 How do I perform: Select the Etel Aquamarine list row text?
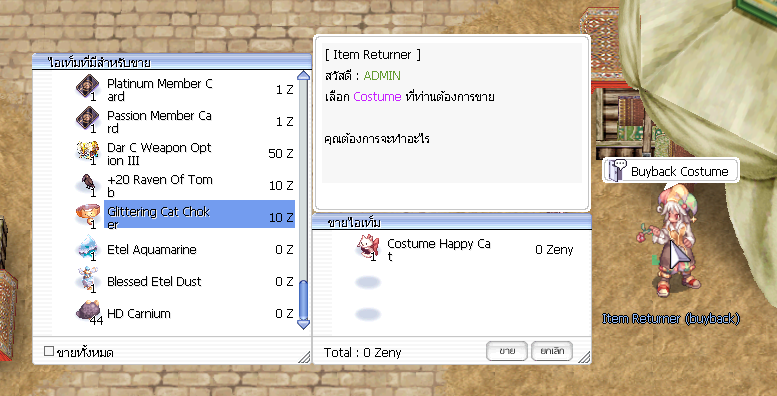point(152,250)
